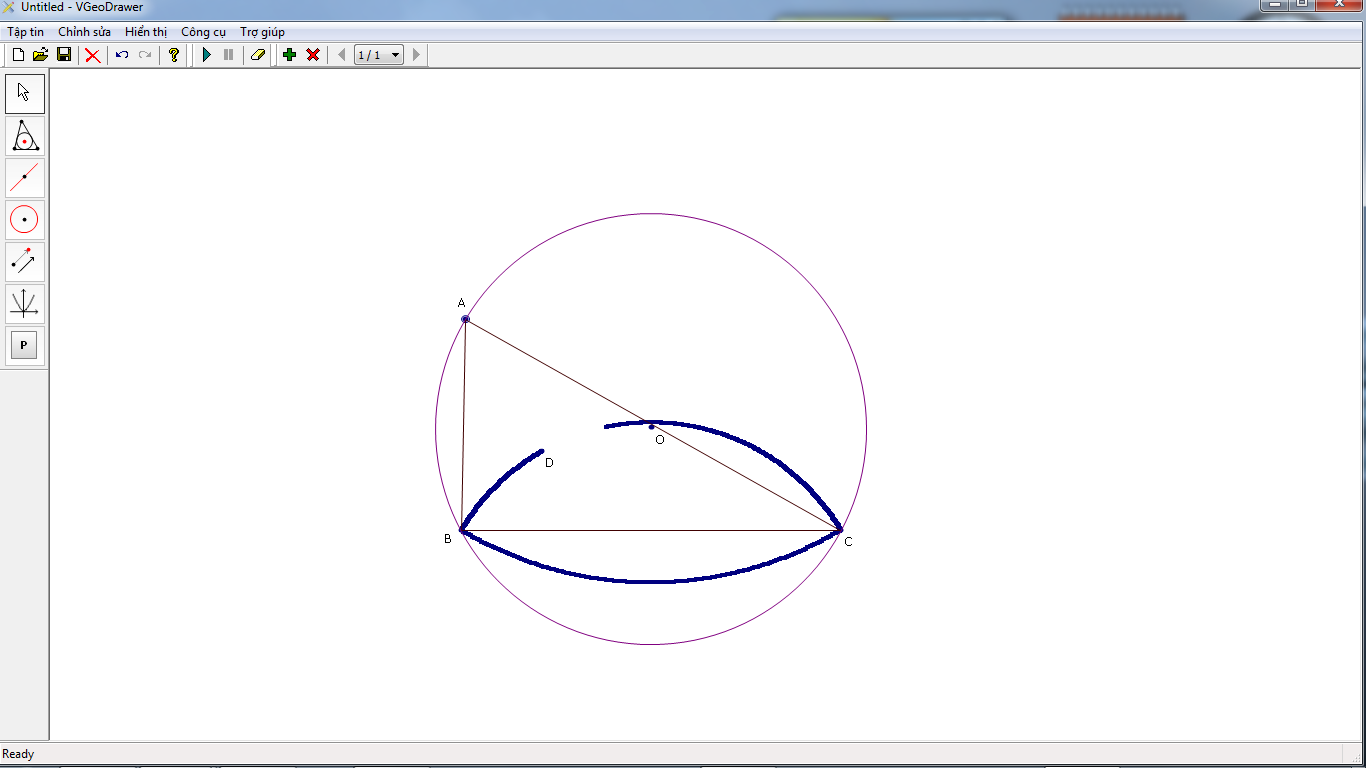Screen dimensions: 1366x768
Task: Open help with the question mark icon
Action: (174, 55)
